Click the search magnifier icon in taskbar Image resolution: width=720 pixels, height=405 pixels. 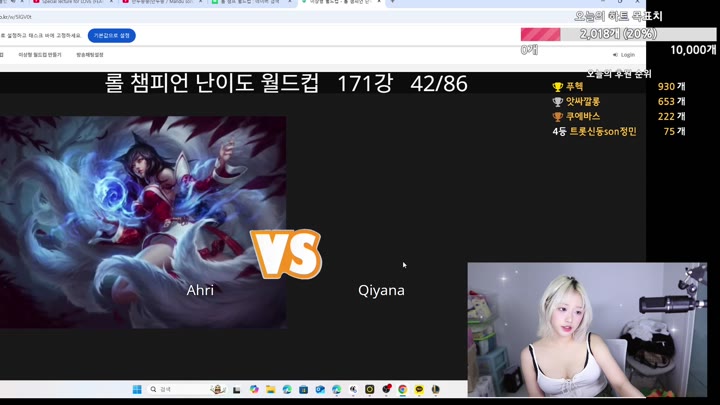(x=153, y=389)
